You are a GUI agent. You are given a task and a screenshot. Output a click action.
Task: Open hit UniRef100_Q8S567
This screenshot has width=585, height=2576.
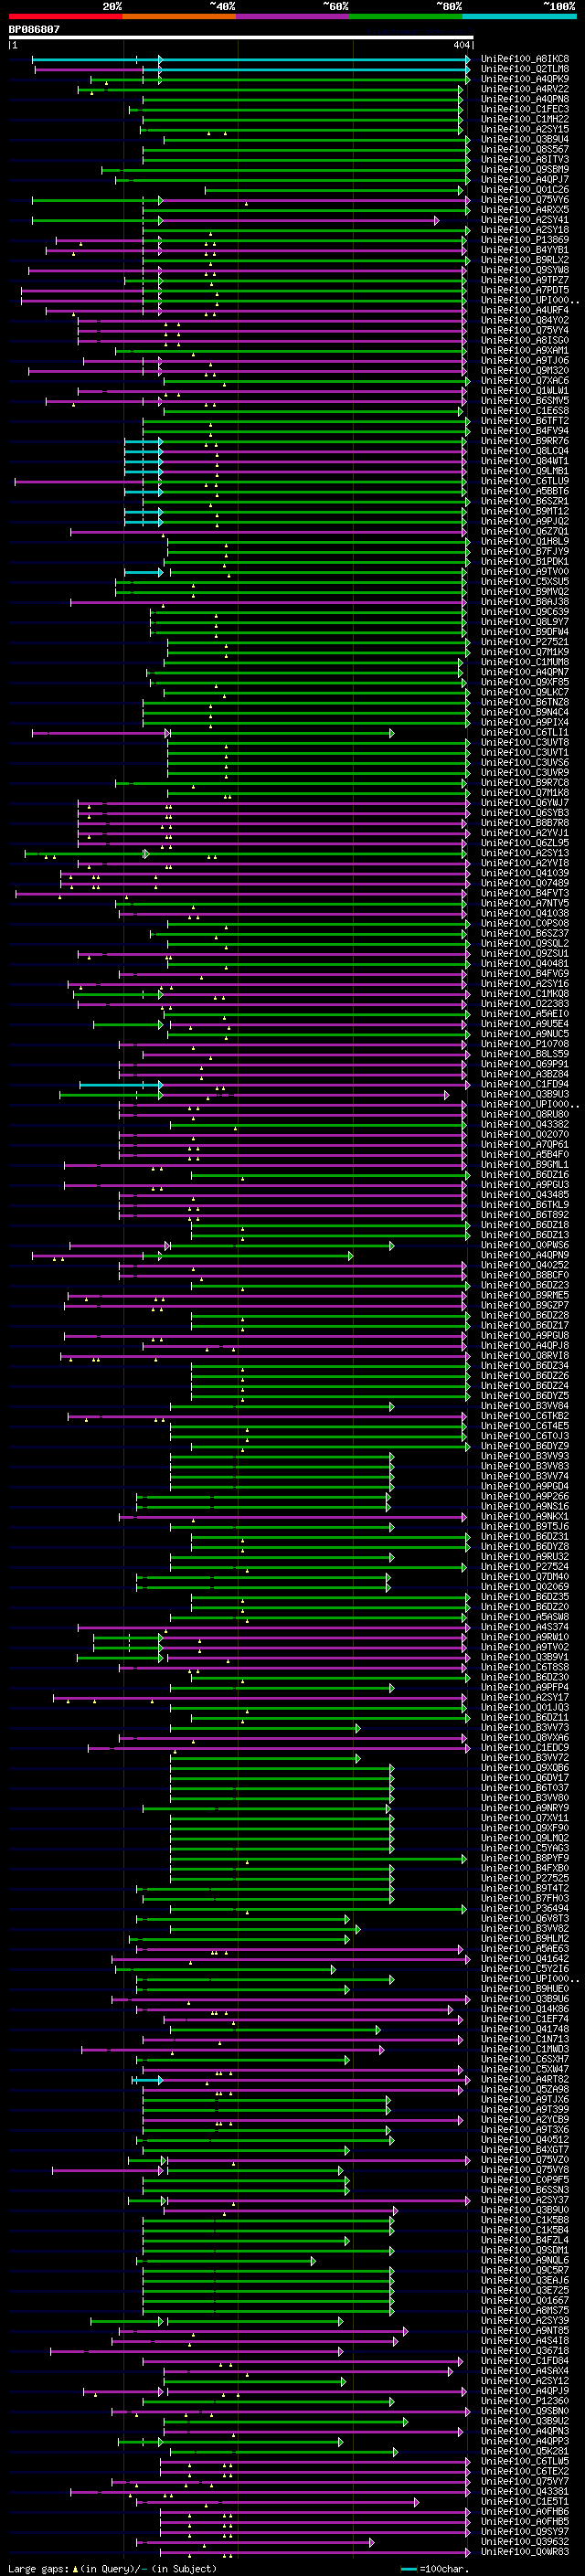click(524, 150)
